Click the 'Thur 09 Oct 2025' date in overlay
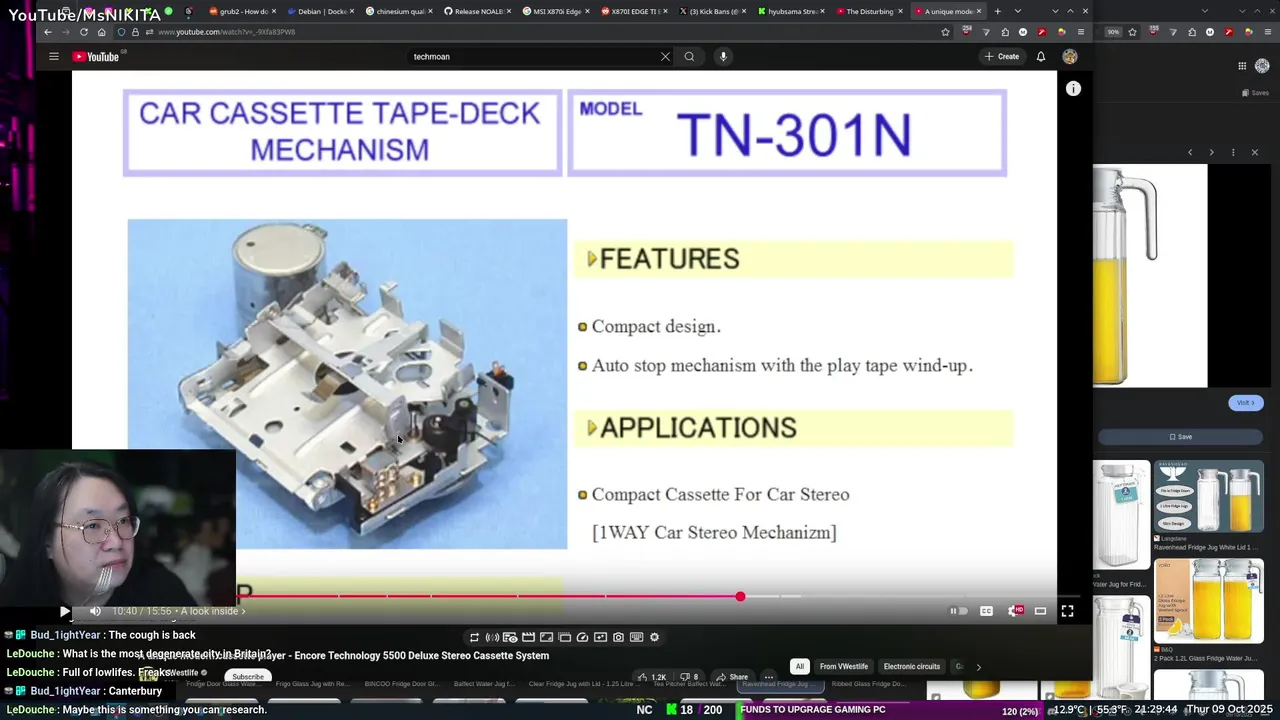 (x=1227, y=709)
